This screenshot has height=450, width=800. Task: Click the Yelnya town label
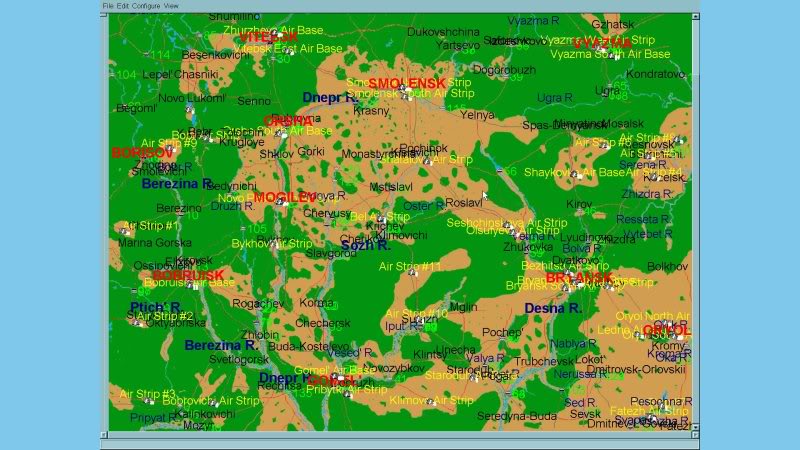click(477, 115)
